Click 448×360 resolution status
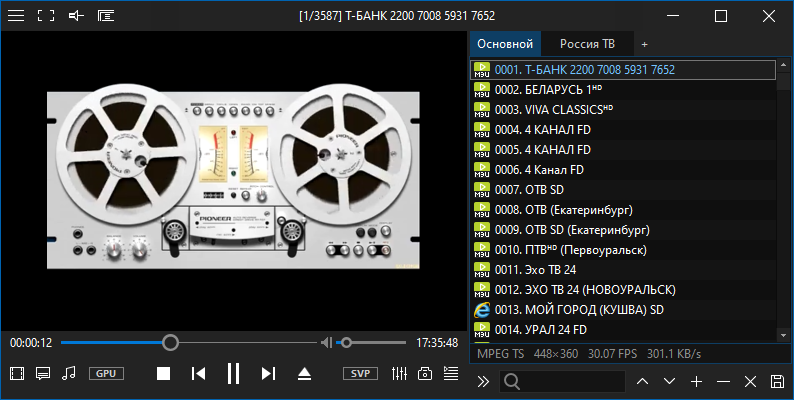The height and width of the screenshot is (400, 794). (555, 354)
